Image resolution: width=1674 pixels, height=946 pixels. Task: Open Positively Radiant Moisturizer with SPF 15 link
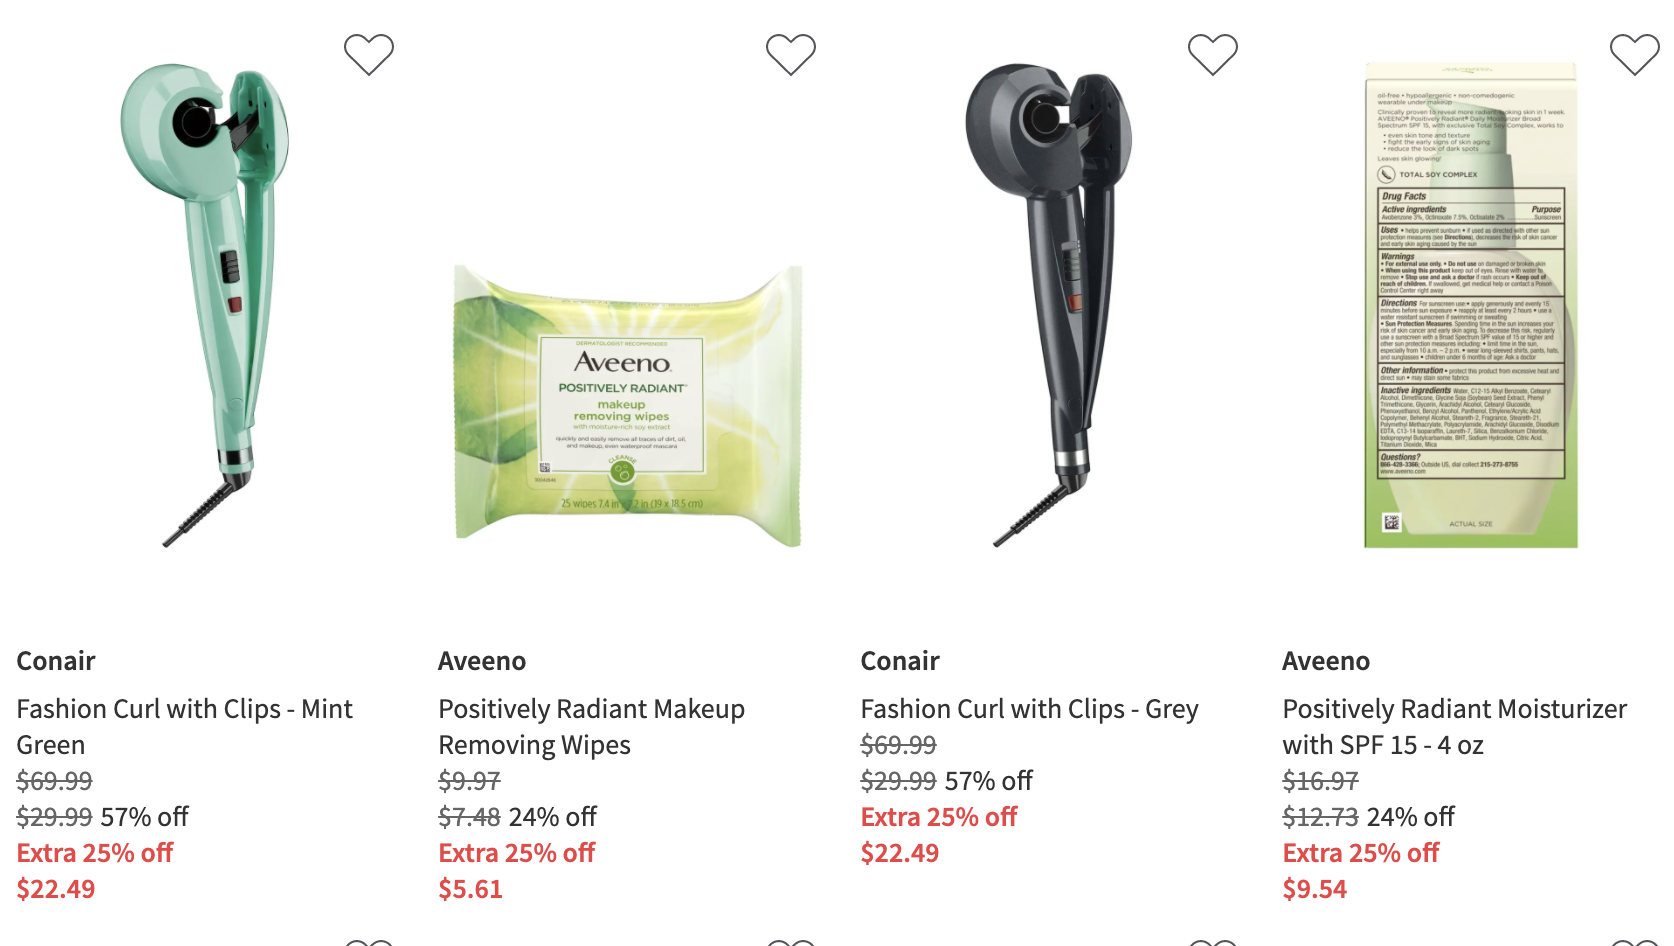pyautogui.click(x=1454, y=727)
